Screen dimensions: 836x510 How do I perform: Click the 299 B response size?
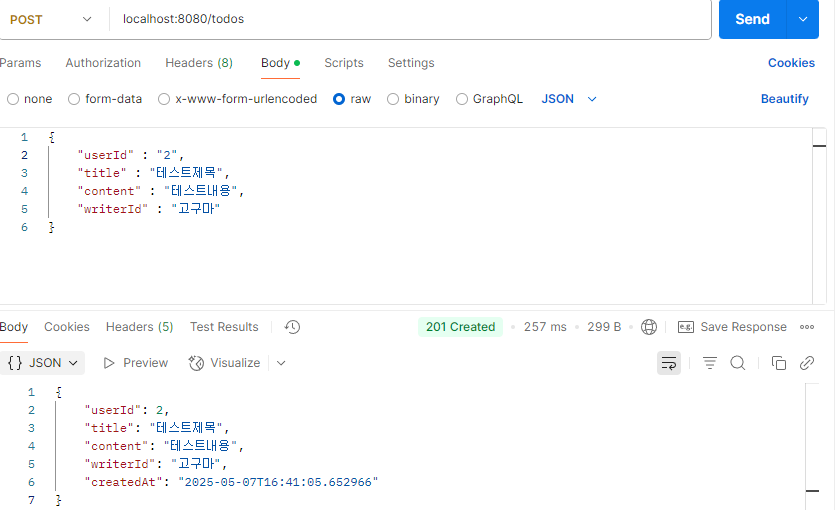pos(604,327)
